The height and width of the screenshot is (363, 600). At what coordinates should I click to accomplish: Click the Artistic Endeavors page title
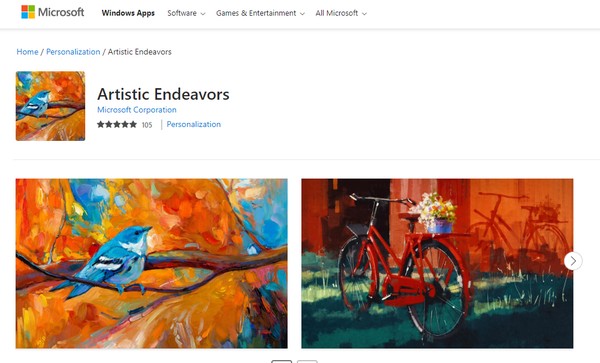163,94
